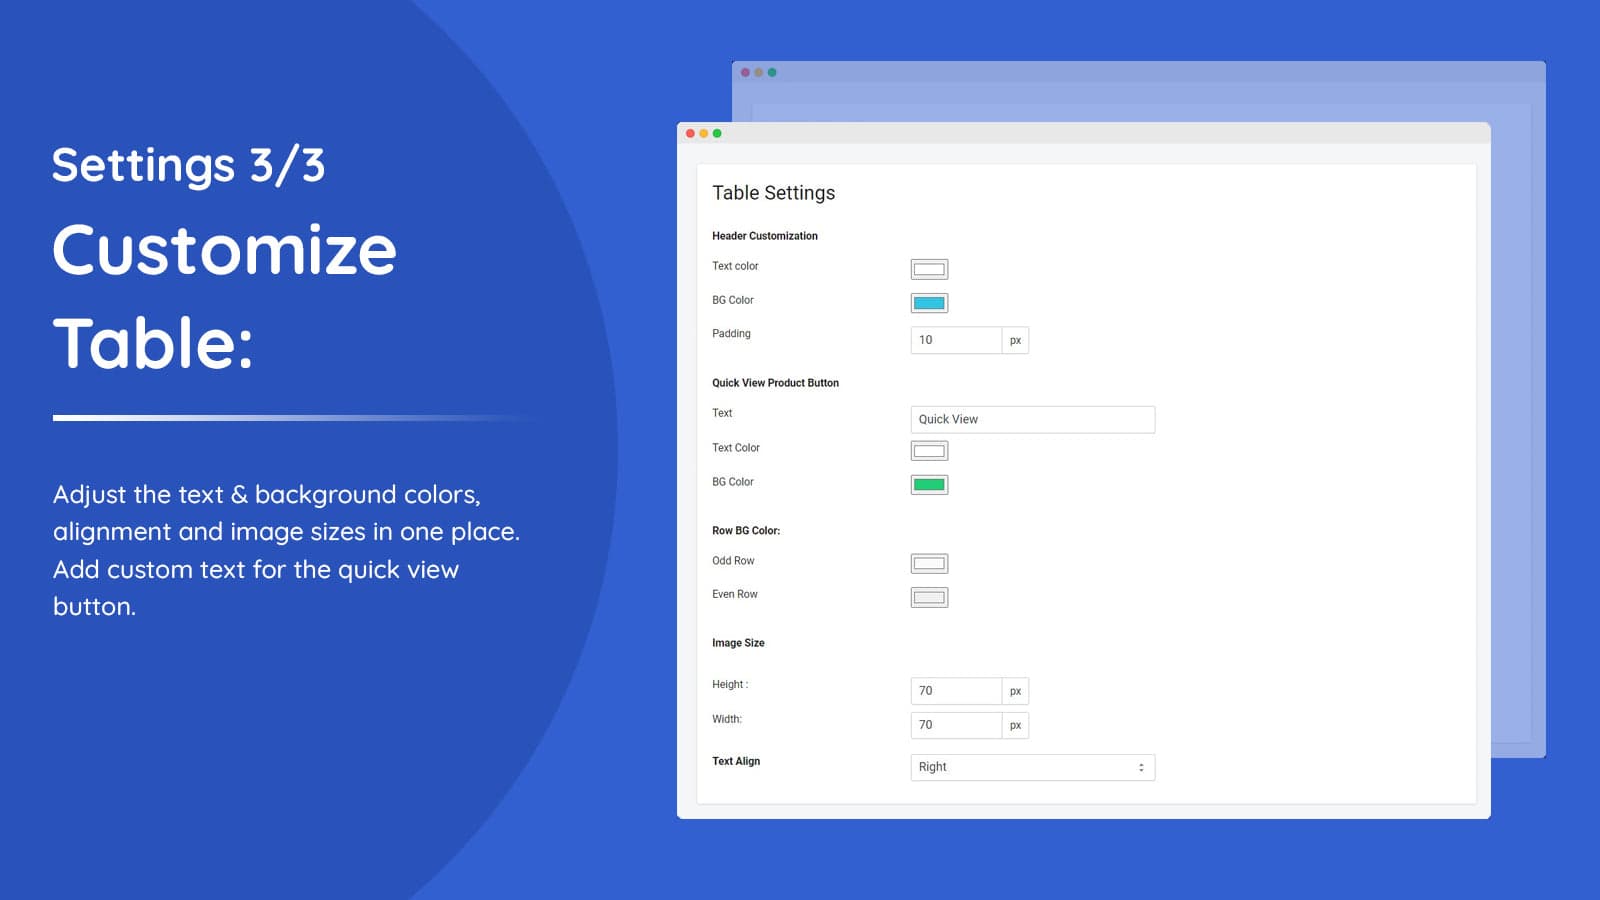The image size is (1600, 900).
Task: Click the red close dot on front window
Action: click(x=690, y=133)
